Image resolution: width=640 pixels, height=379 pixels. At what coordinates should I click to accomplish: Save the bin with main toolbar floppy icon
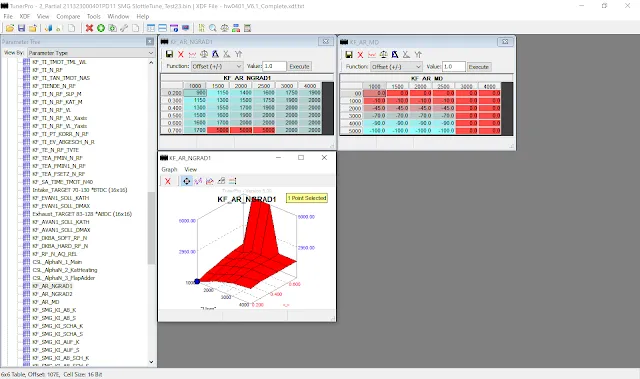click(x=21, y=28)
